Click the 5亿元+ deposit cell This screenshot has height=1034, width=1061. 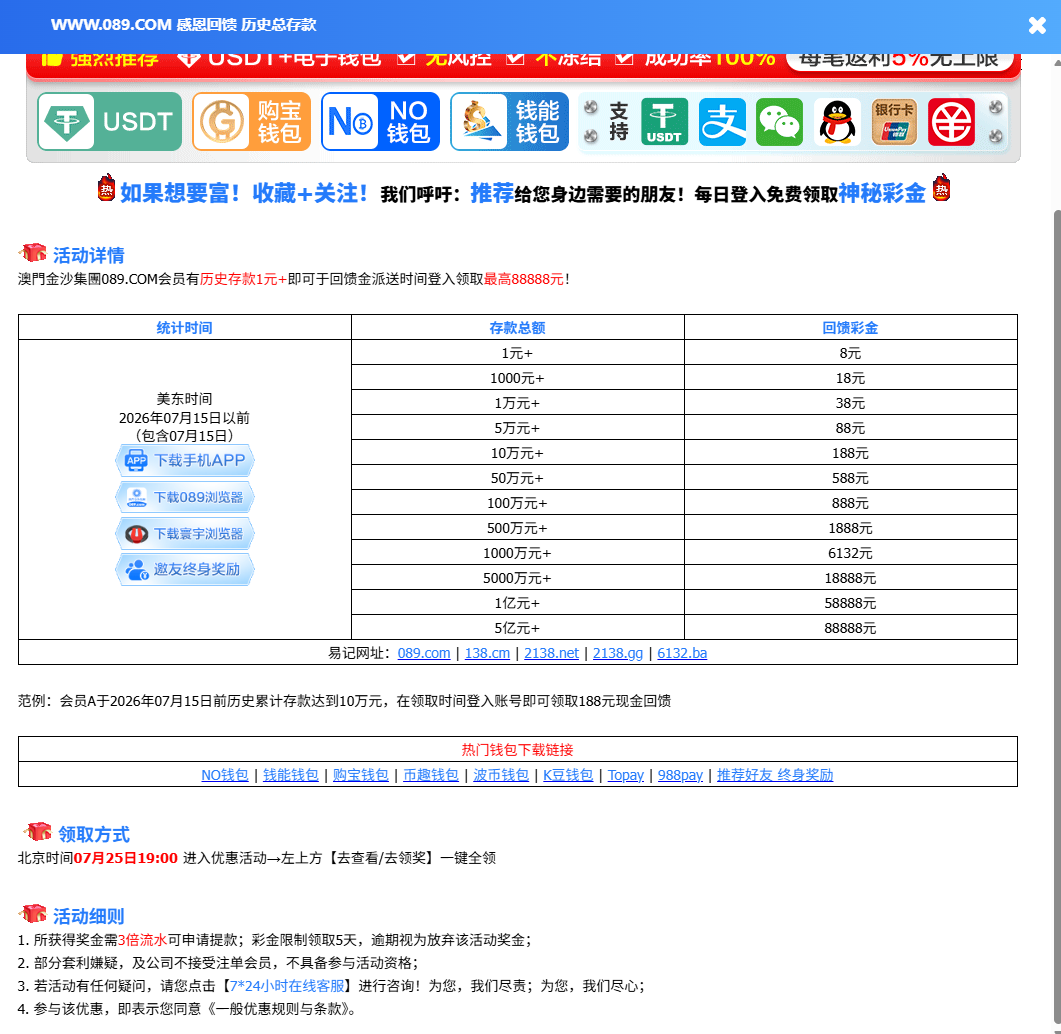point(518,628)
